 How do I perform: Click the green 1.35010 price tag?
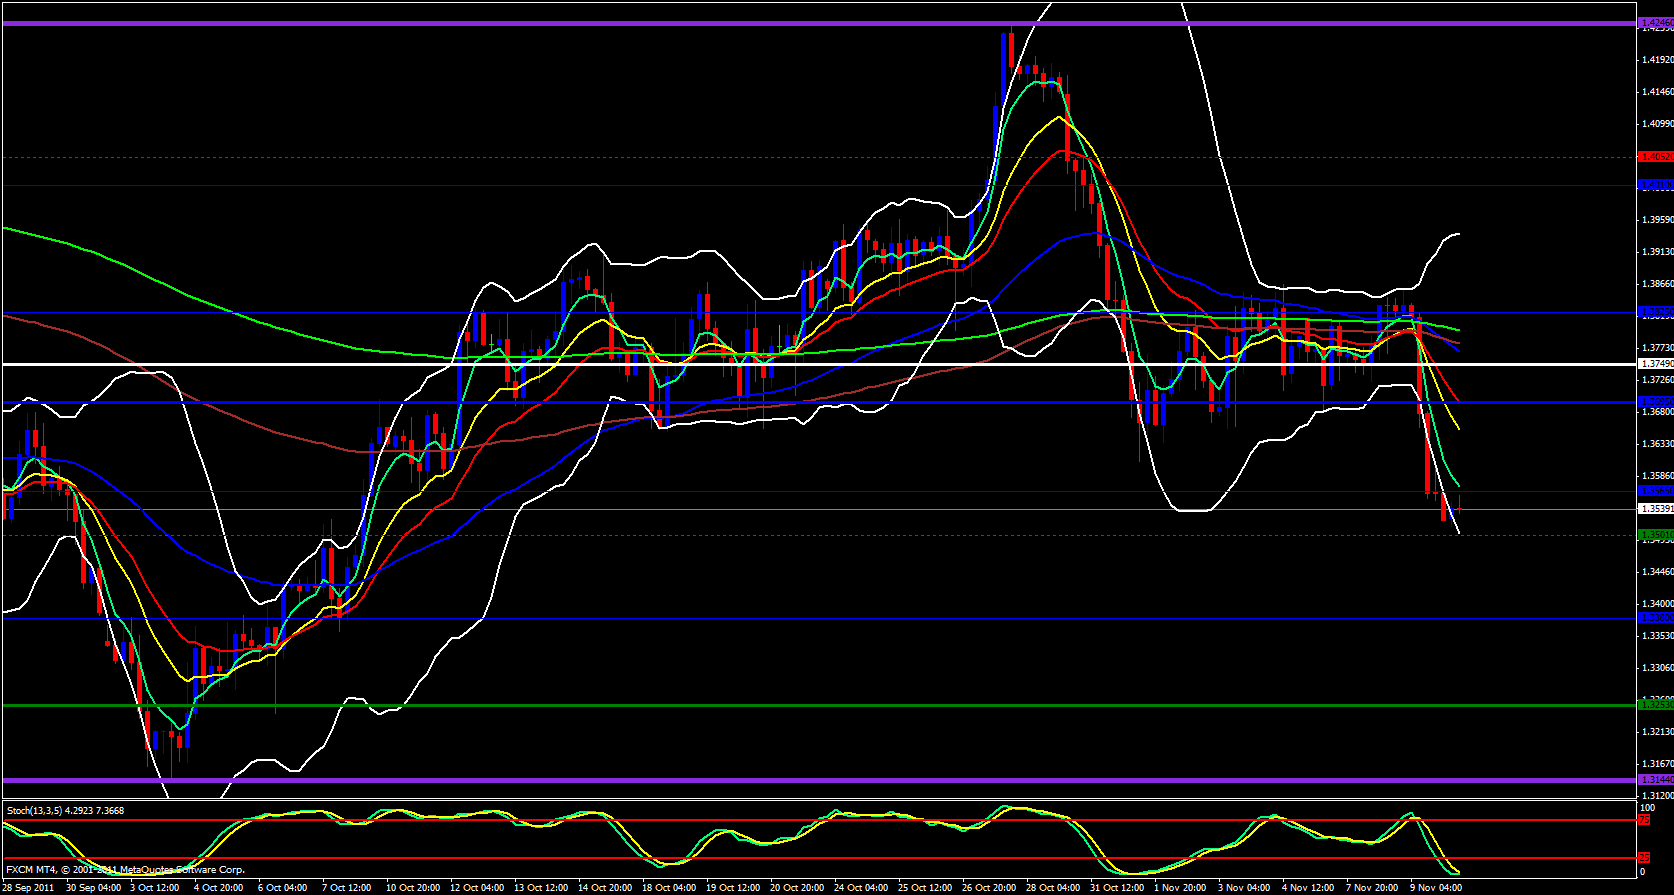1655,535
